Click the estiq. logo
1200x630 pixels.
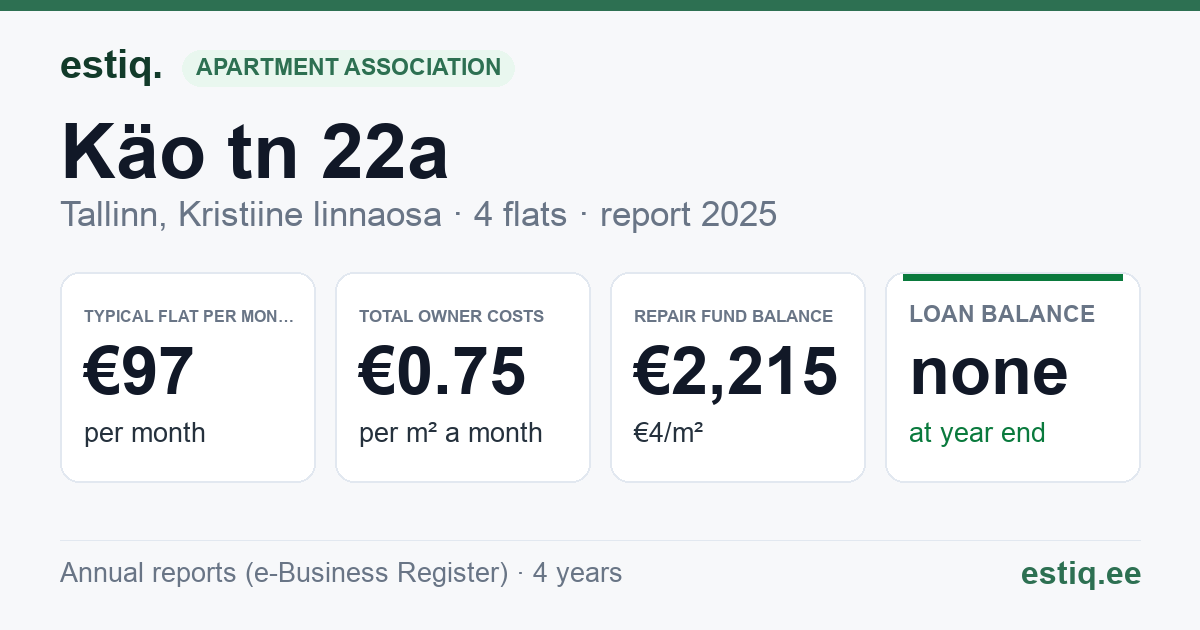111,66
